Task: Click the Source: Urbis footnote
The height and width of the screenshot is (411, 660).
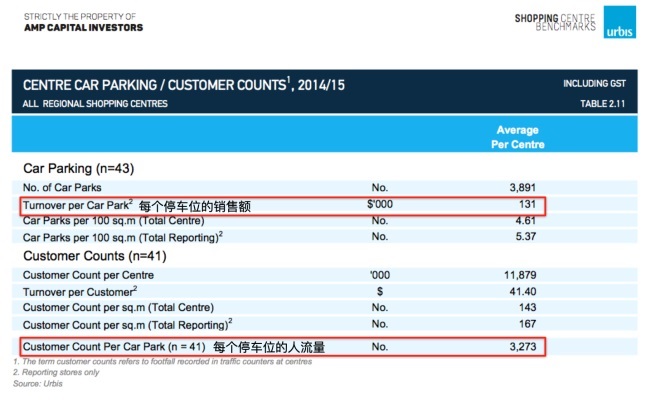Action: click(x=35, y=383)
